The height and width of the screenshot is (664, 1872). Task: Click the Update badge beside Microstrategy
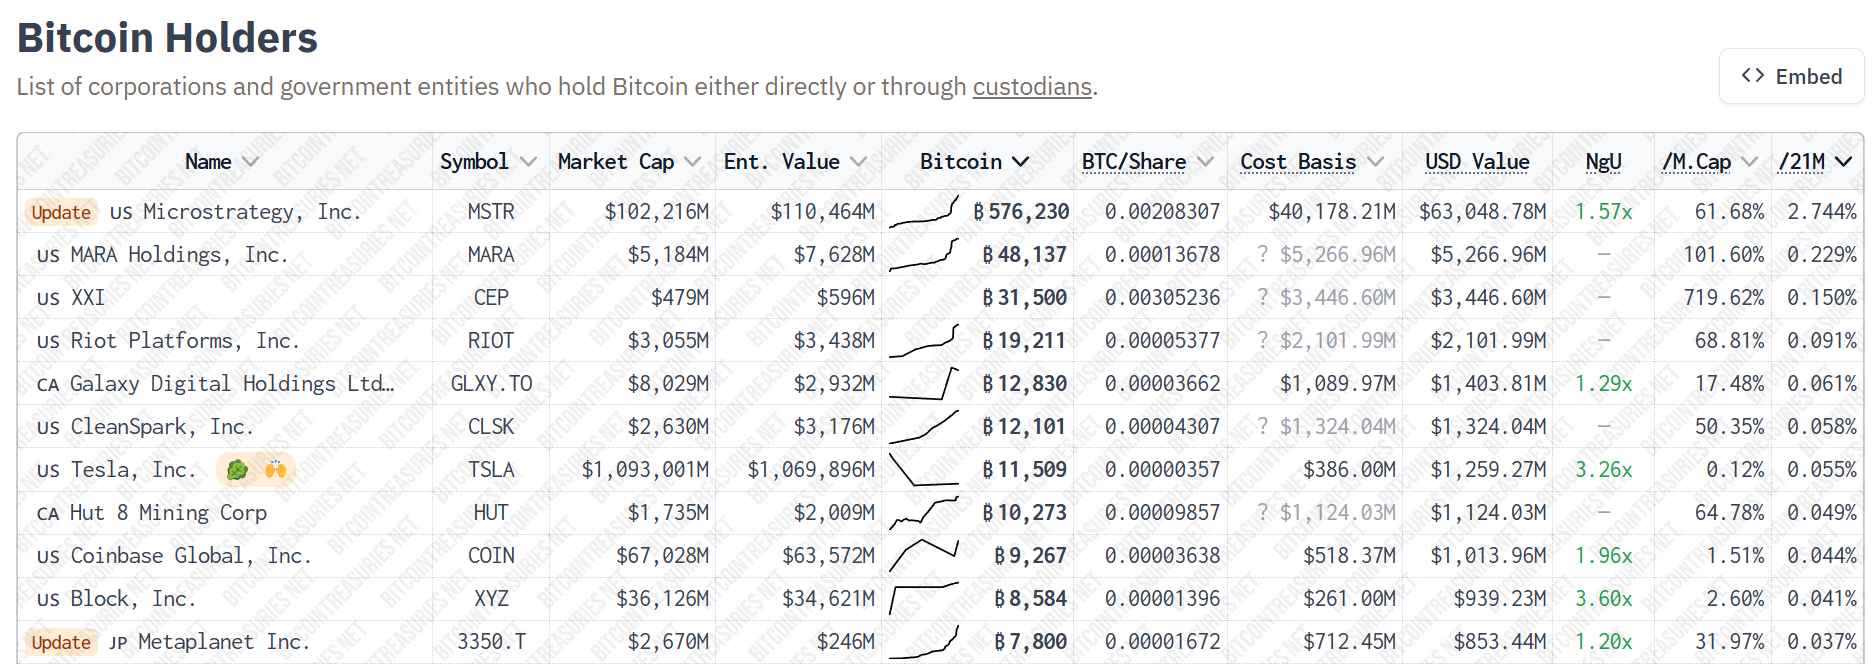pos(61,212)
